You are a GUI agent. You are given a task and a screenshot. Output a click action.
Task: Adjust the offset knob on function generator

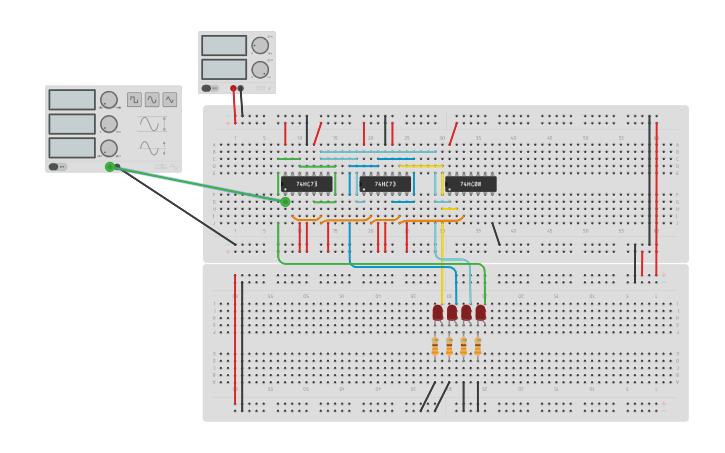[109, 148]
